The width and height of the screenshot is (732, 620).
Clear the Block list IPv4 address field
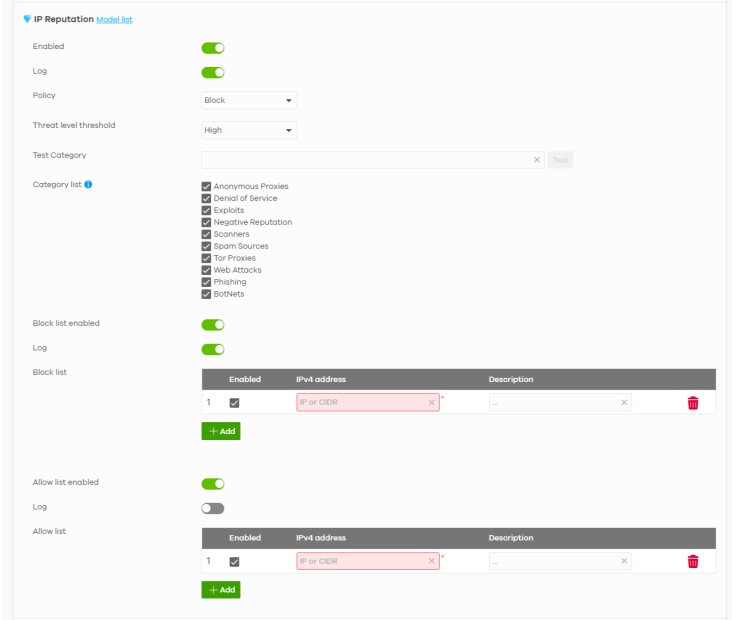tap(431, 402)
